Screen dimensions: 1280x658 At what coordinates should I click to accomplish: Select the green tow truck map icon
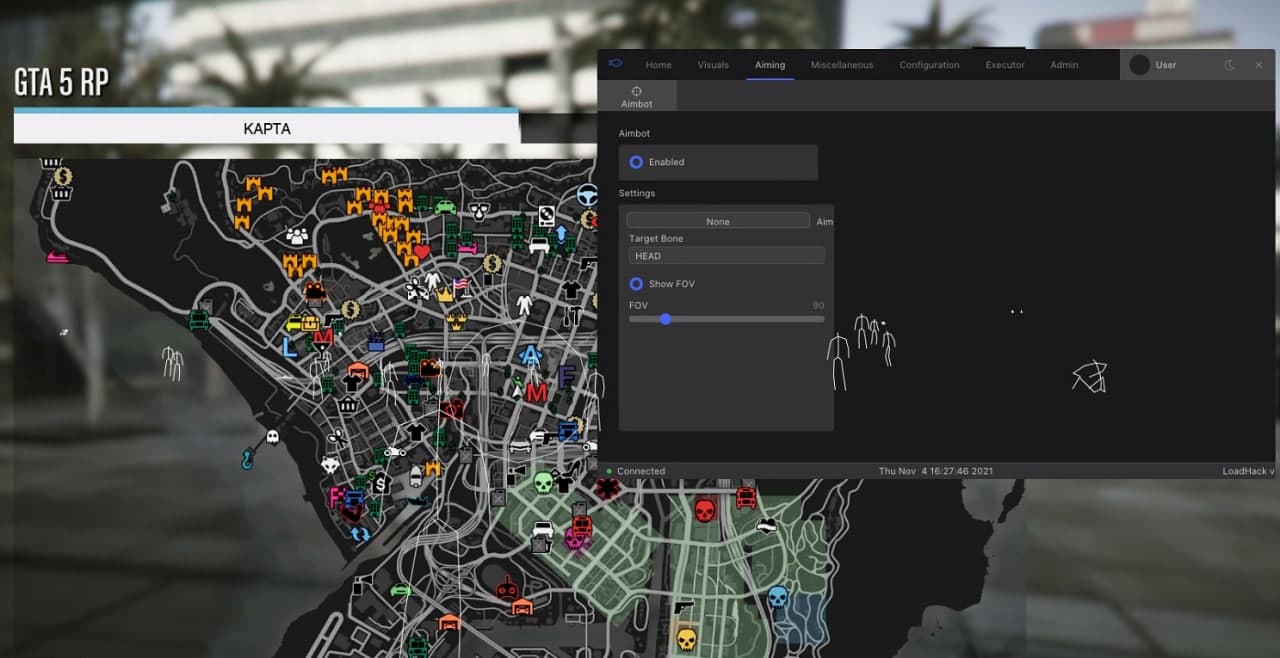199,321
